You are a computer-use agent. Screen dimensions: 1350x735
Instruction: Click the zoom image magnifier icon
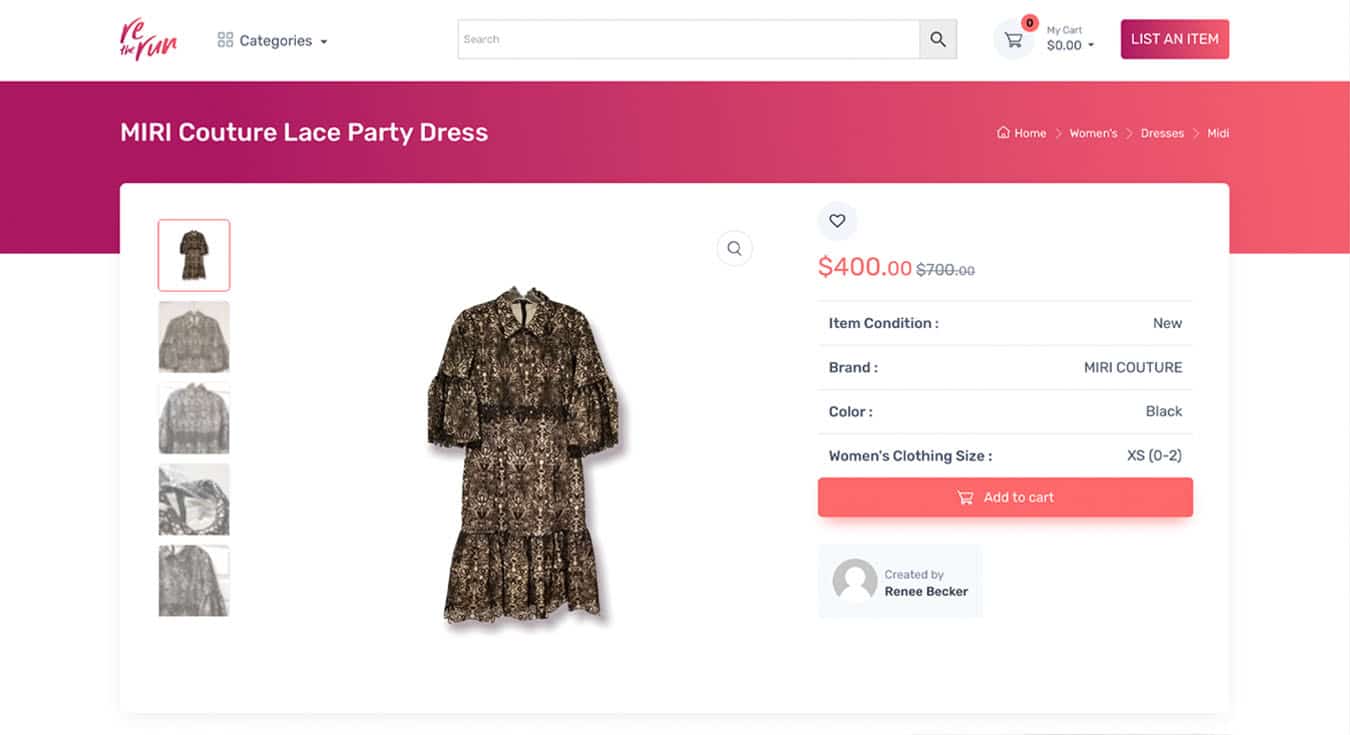pyautogui.click(x=734, y=249)
